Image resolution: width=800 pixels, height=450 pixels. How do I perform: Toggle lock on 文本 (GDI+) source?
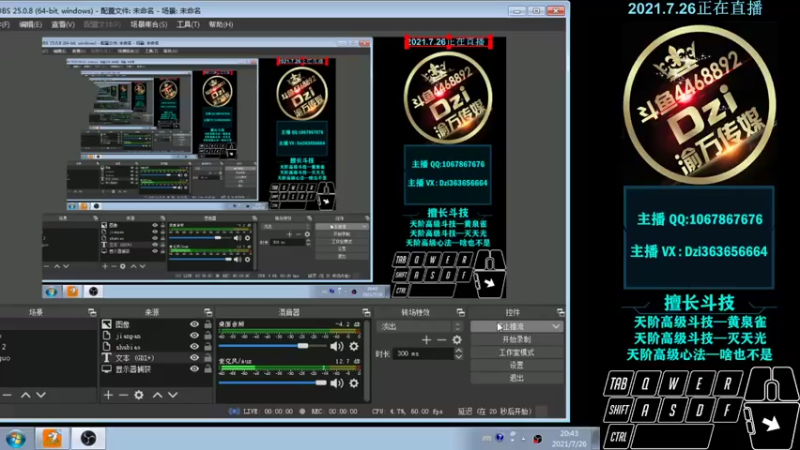point(208,358)
